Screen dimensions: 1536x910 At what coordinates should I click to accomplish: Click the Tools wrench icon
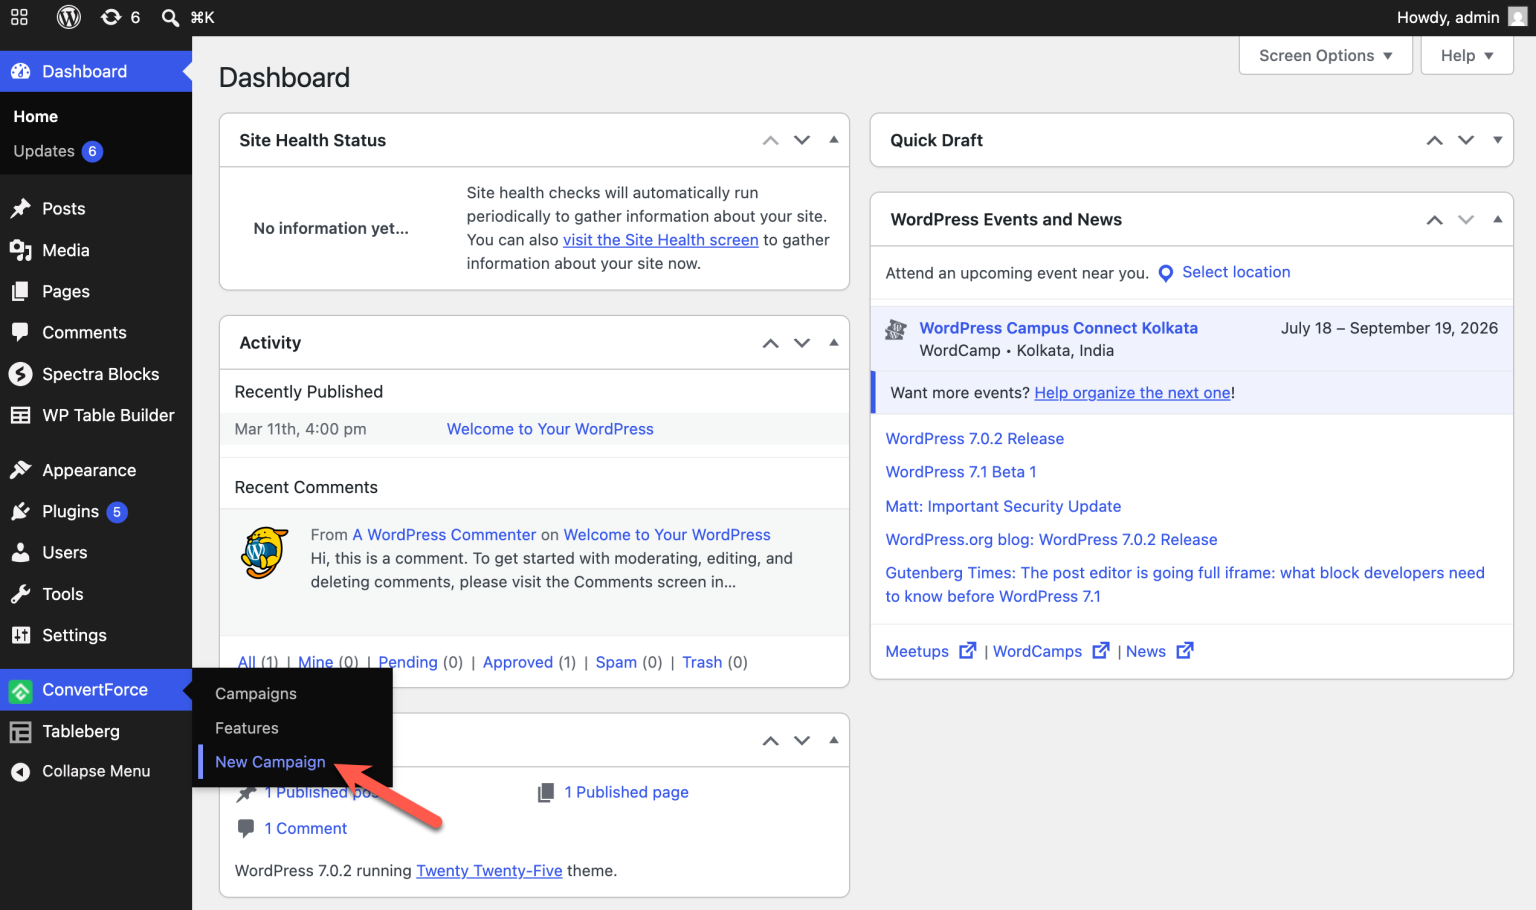coord(20,594)
